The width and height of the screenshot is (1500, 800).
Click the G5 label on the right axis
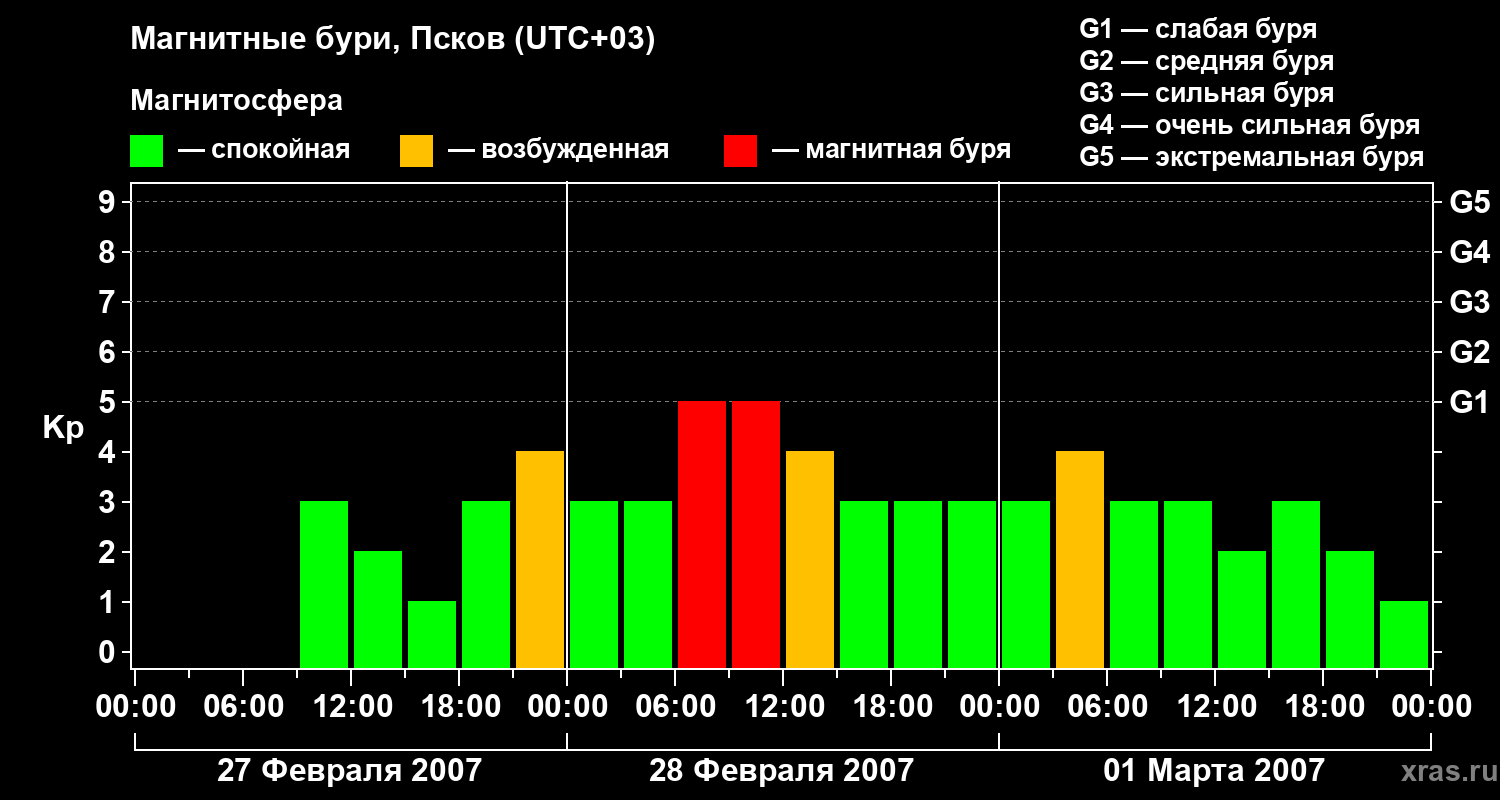(1470, 202)
